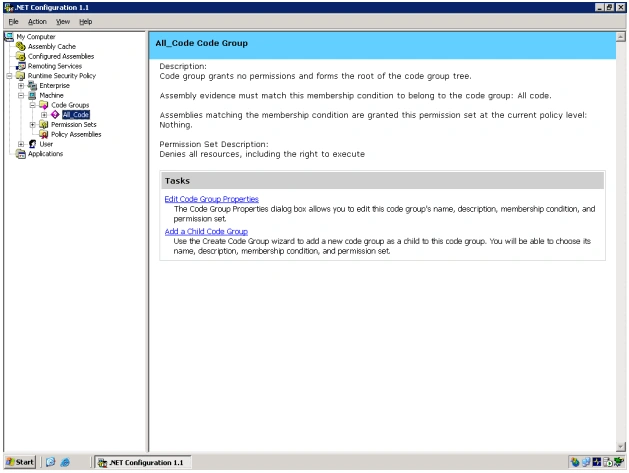Expand the All_Code node
The height and width of the screenshot is (473, 629).
click(x=44, y=115)
